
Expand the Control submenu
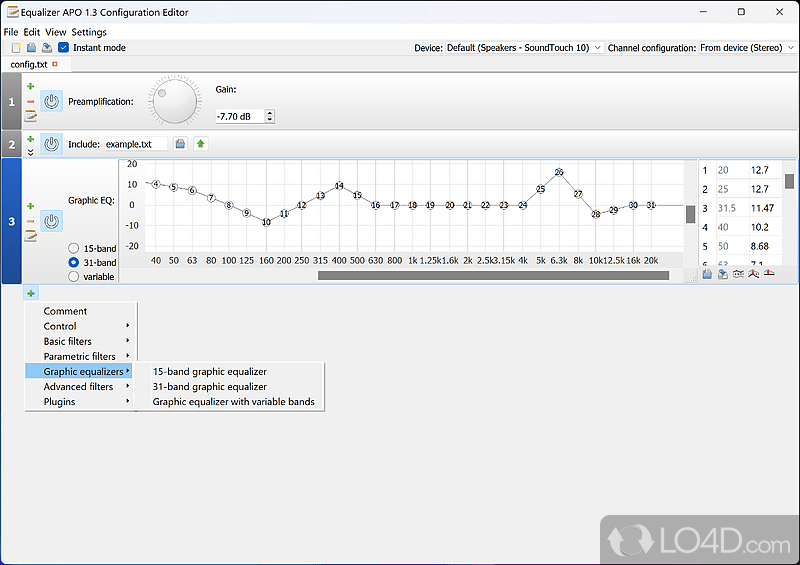click(81, 326)
